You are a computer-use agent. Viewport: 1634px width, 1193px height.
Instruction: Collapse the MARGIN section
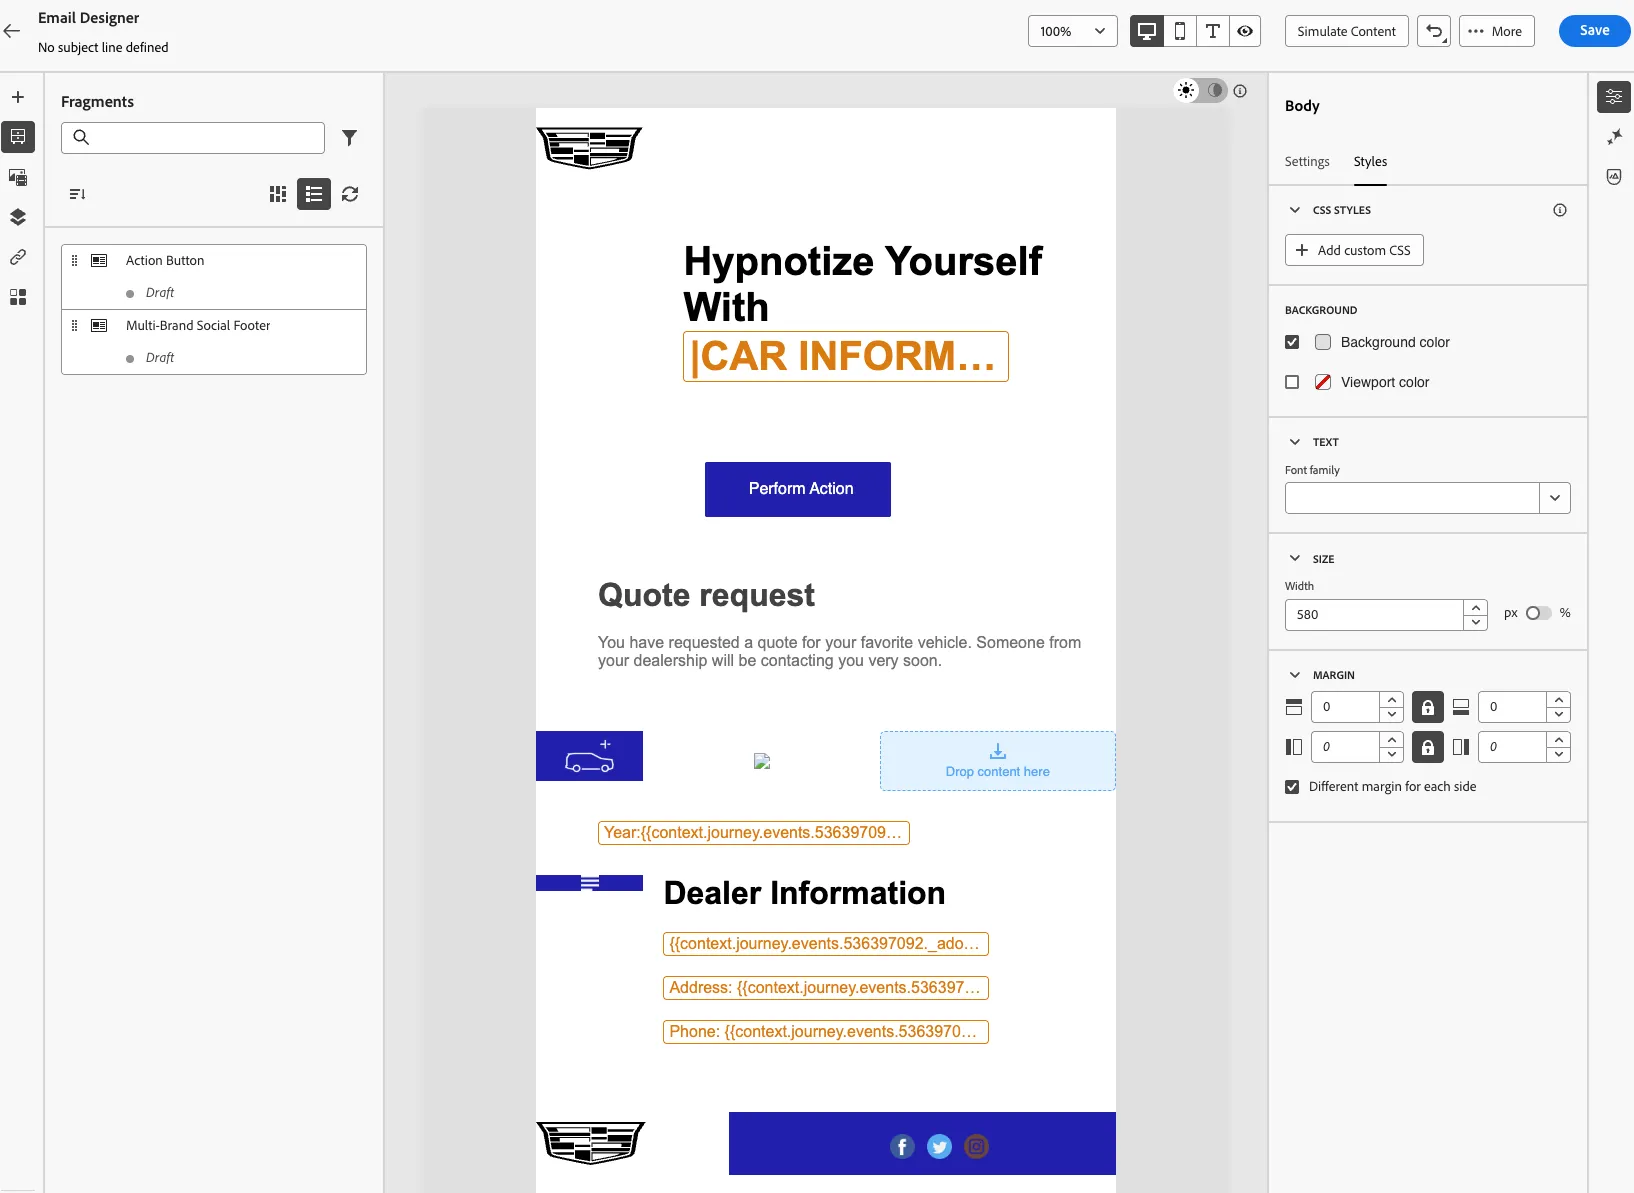click(x=1295, y=675)
